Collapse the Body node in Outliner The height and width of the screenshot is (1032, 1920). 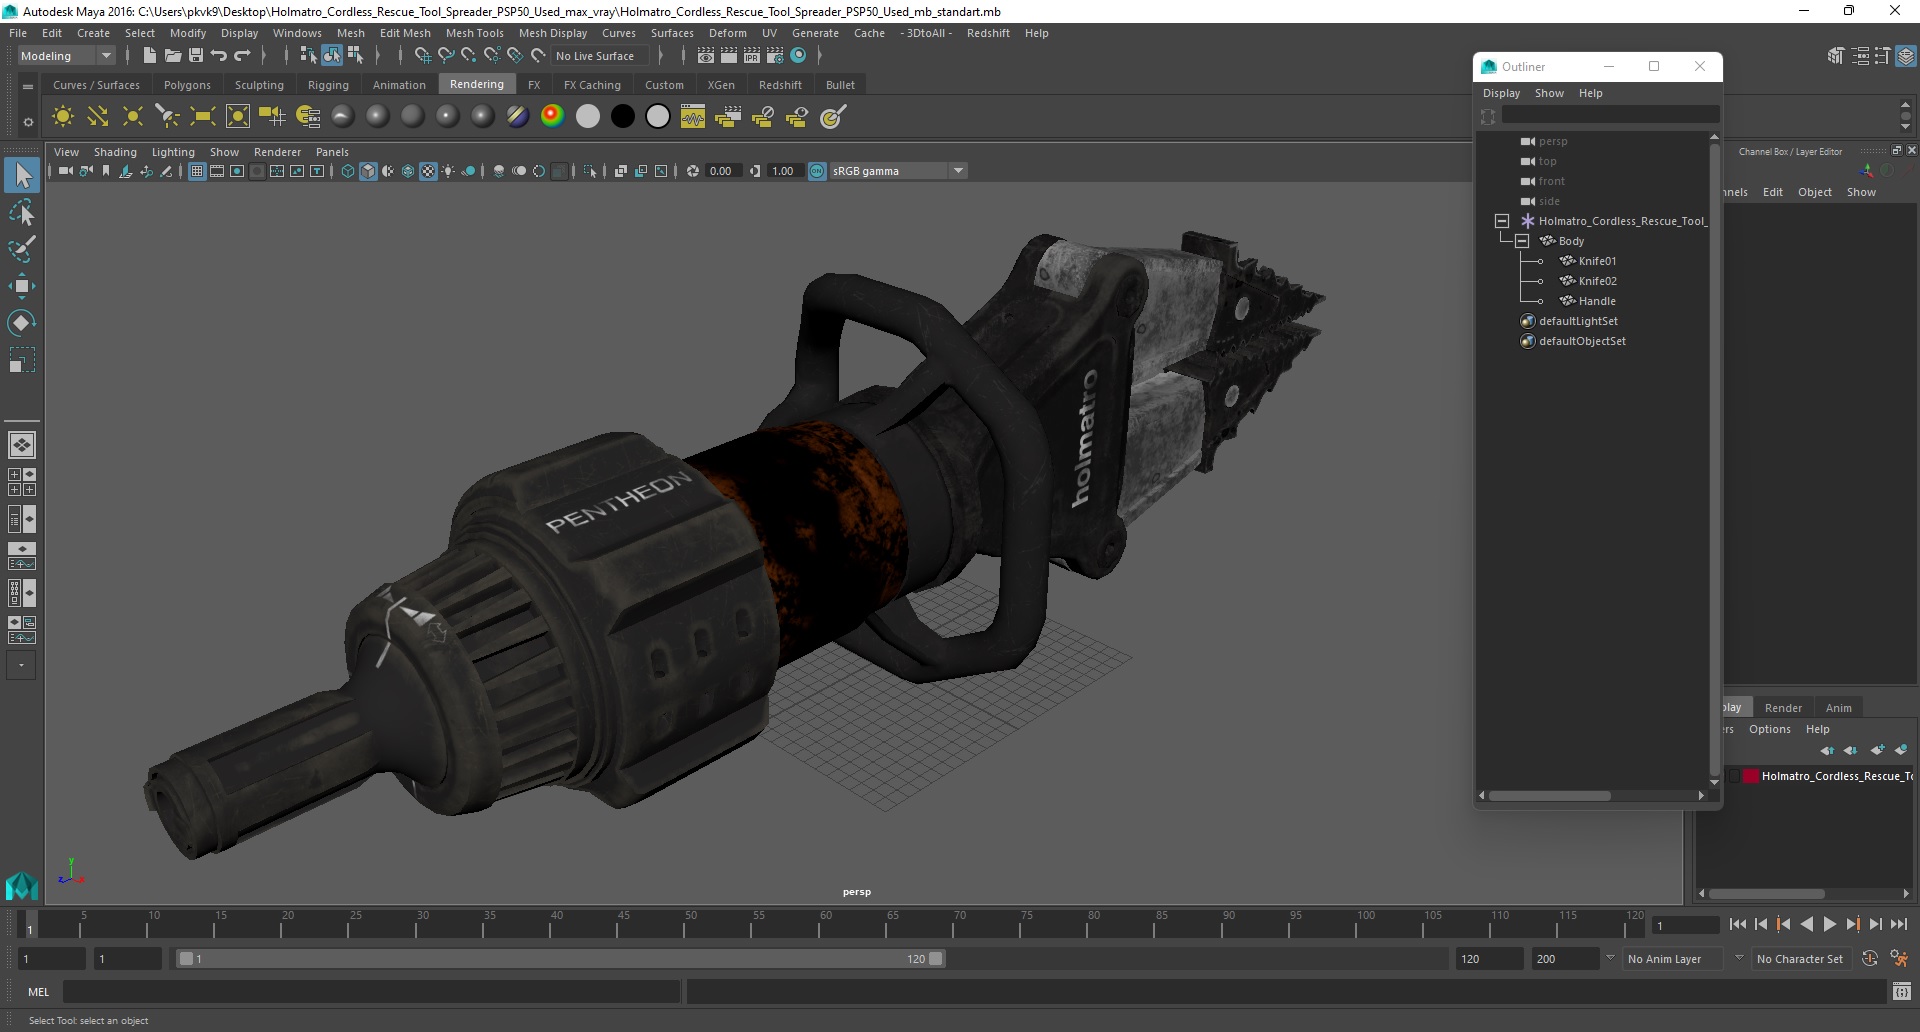coord(1522,241)
